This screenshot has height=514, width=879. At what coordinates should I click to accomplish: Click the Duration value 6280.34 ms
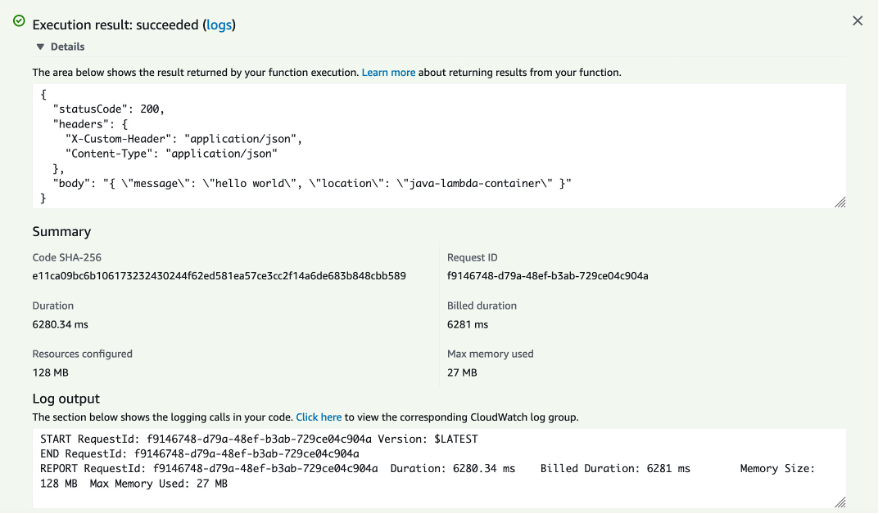pos(60,325)
